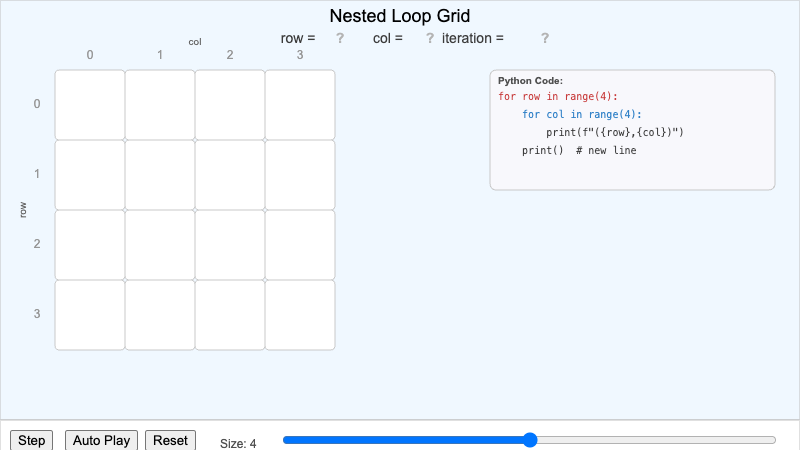Click the iteration value question mark
The image size is (800, 450).
click(545, 38)
